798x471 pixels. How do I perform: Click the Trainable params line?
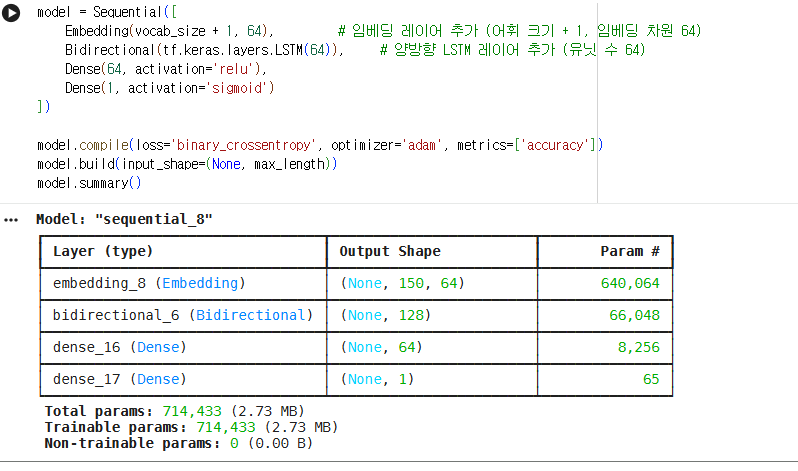tap(191, 427)
